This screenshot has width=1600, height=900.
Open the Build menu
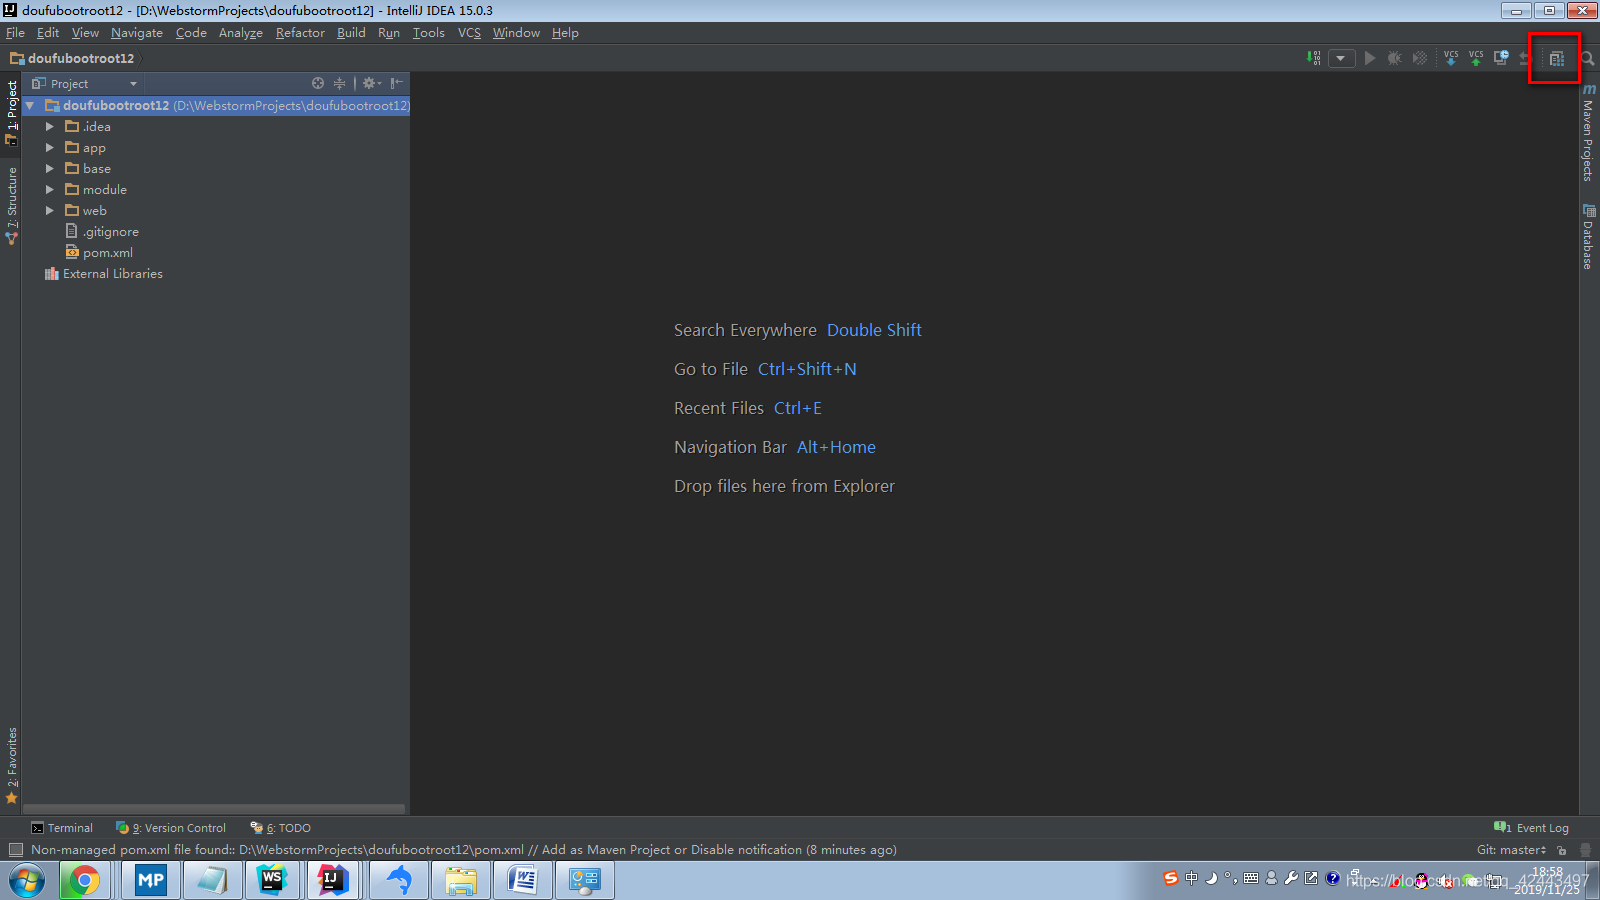tap(351, 33)
